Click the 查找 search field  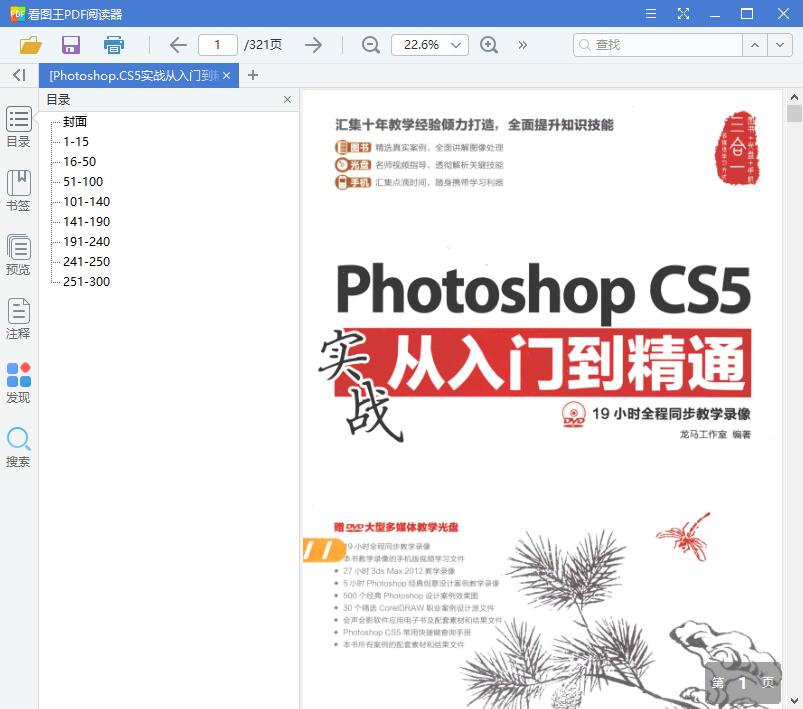pyautogui.click(x=658, y=45)
